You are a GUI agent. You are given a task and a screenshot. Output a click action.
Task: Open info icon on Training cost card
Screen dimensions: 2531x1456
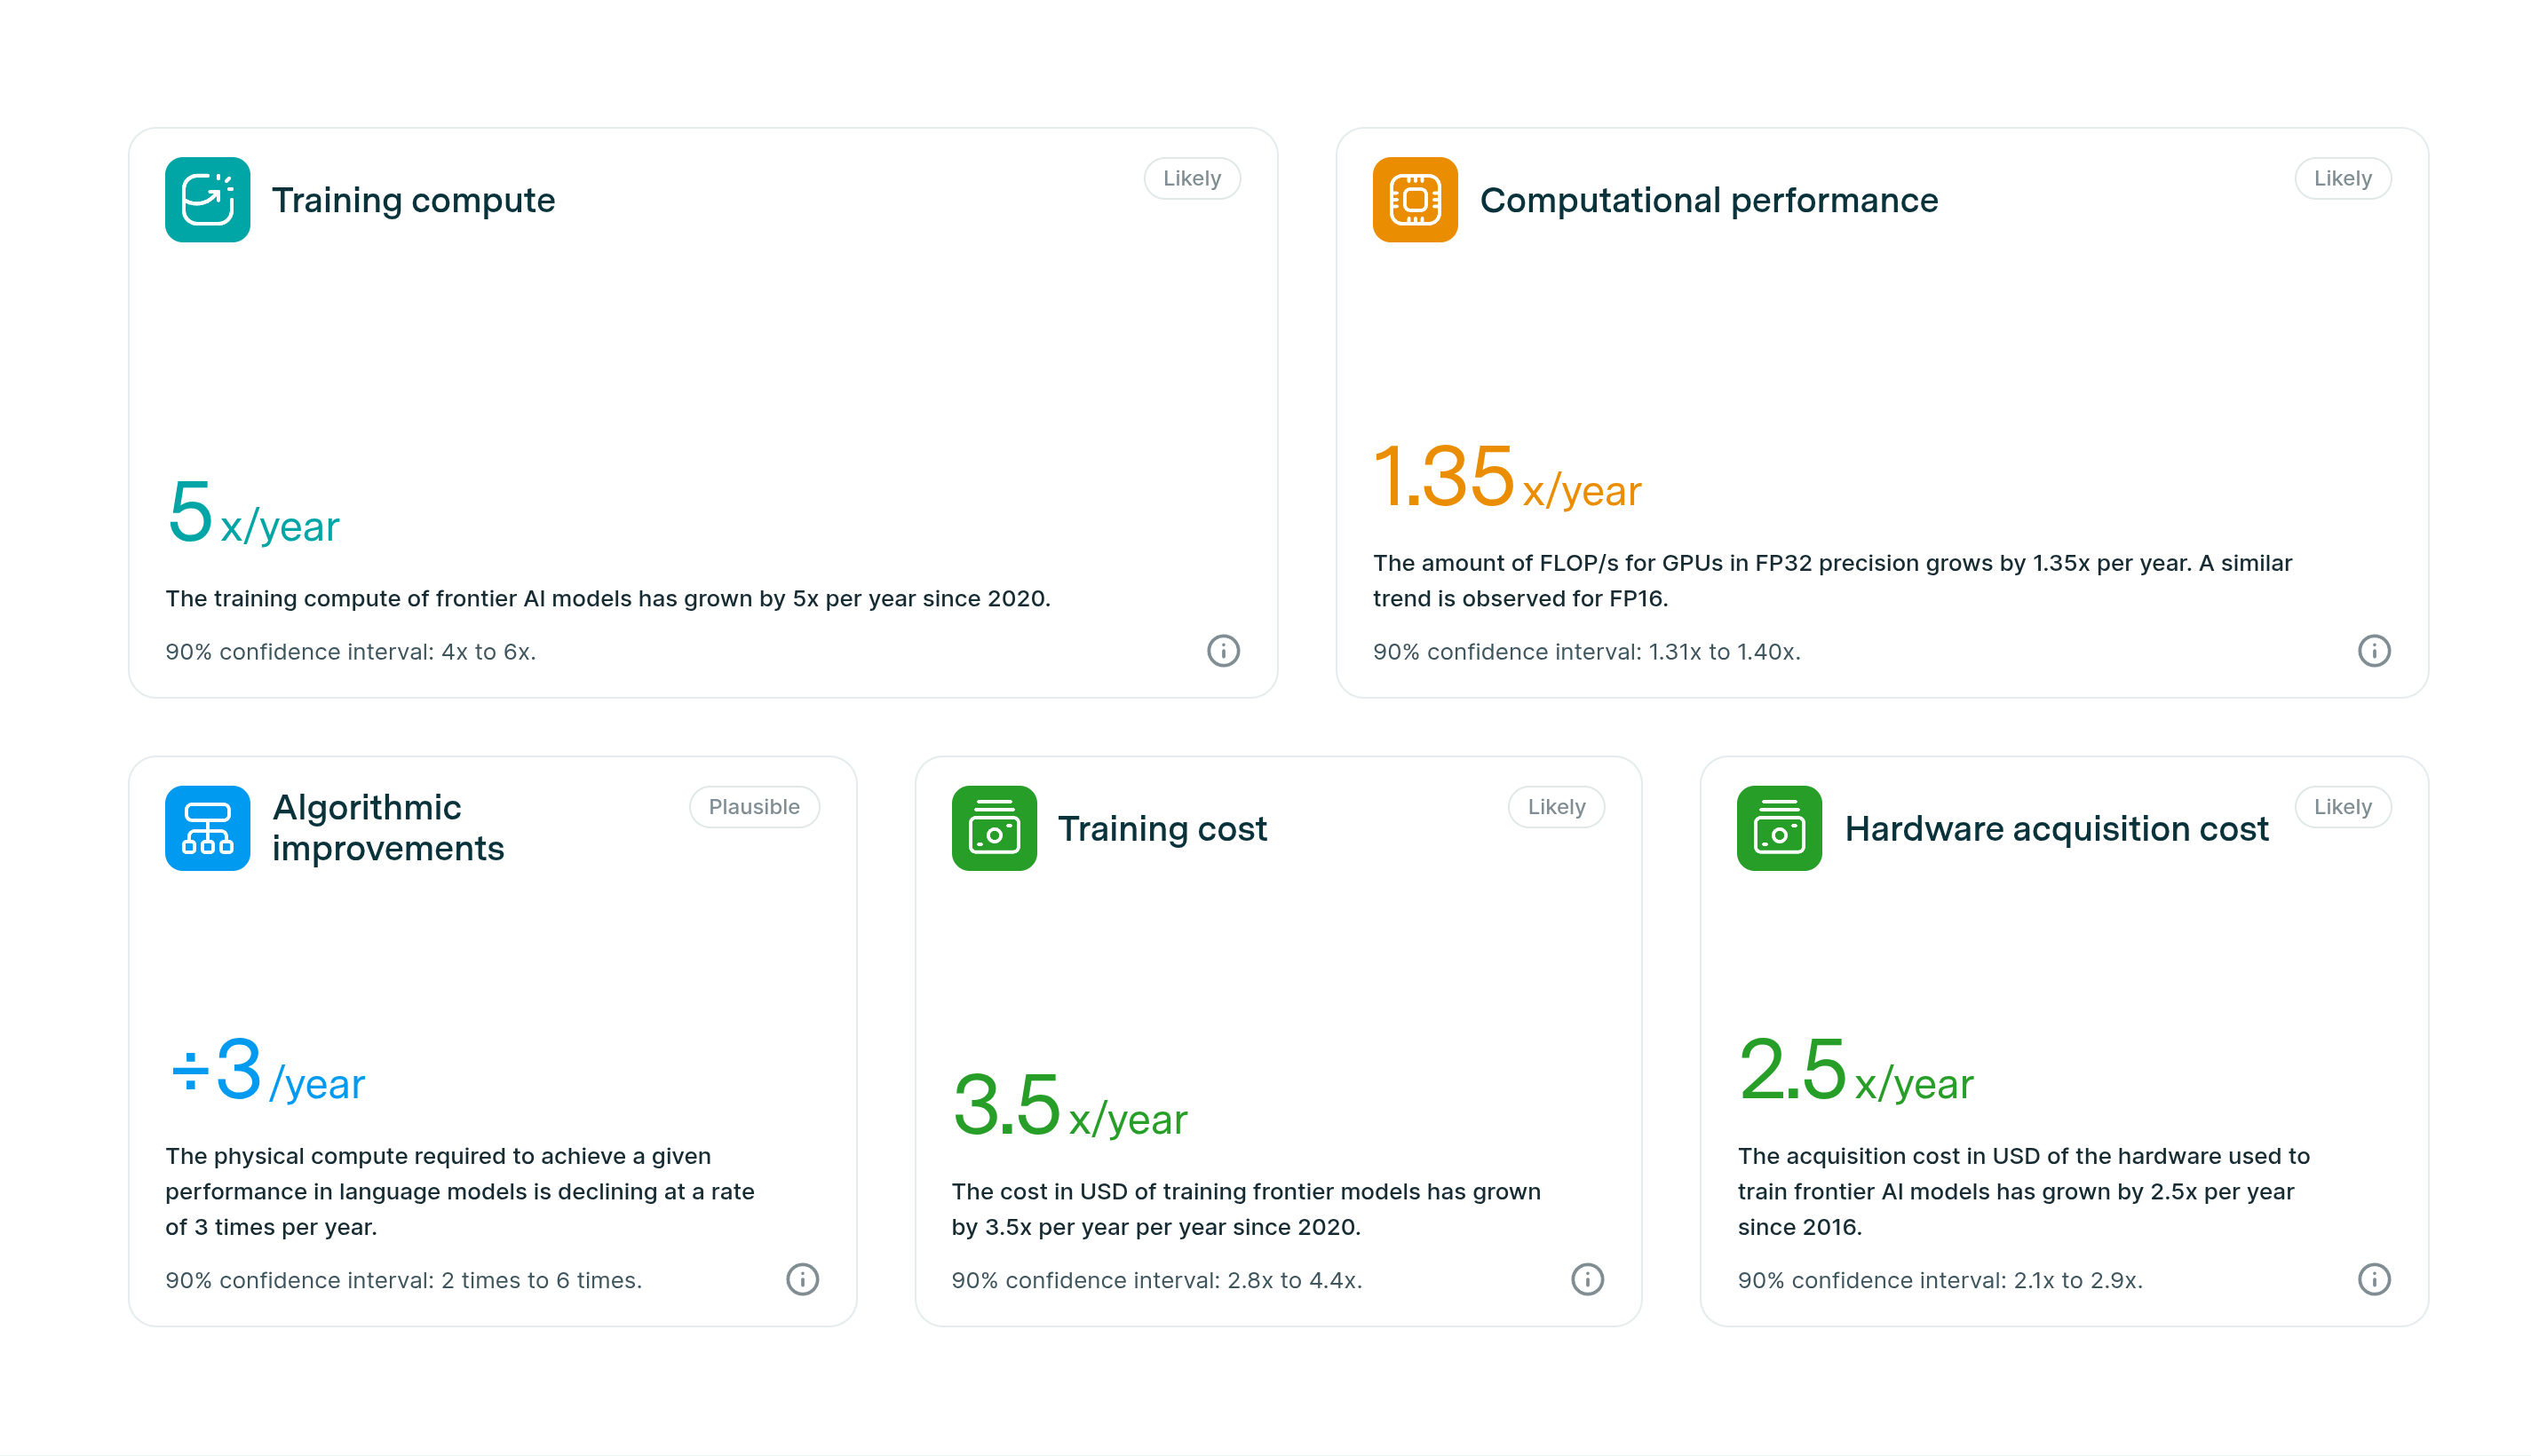(1586, 1279)
